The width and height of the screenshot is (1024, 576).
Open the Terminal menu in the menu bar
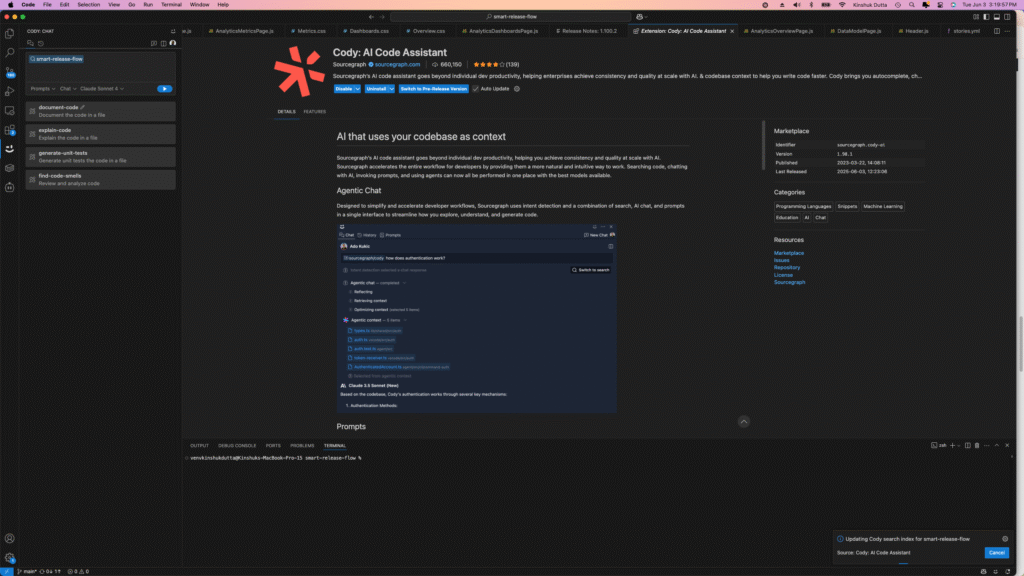tap(171, 5)
